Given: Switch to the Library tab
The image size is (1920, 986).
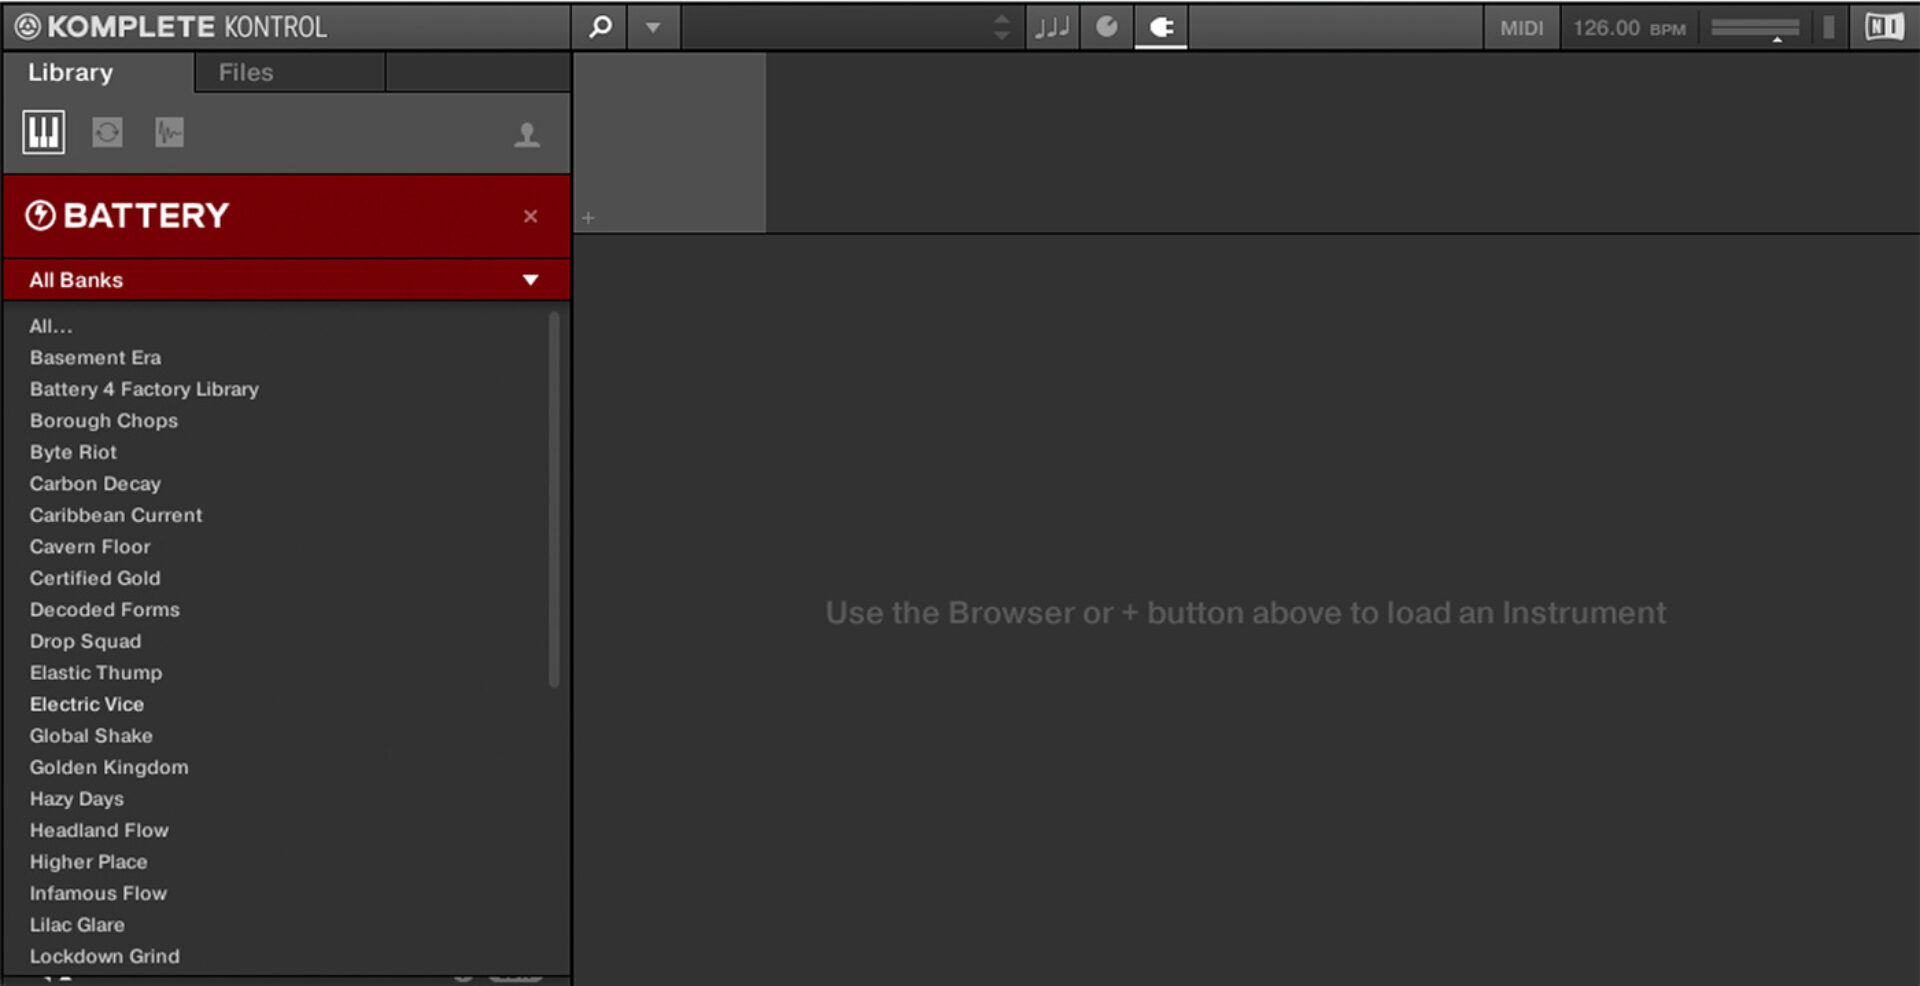Looking at the screenshot, I should tap(70, 72).
